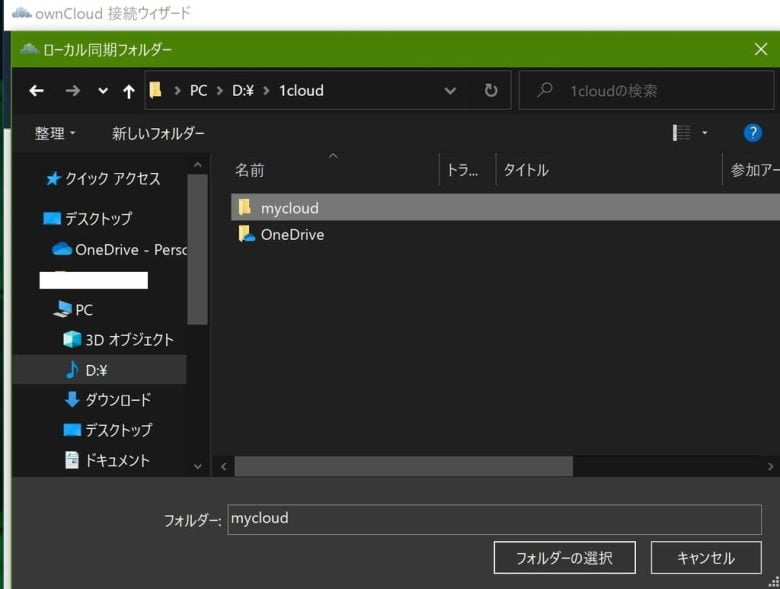Image resolution: width=780 pixels, height=589 pixels.
Task: Click the フォルダー name input field
Action: [x=494, y=519]
